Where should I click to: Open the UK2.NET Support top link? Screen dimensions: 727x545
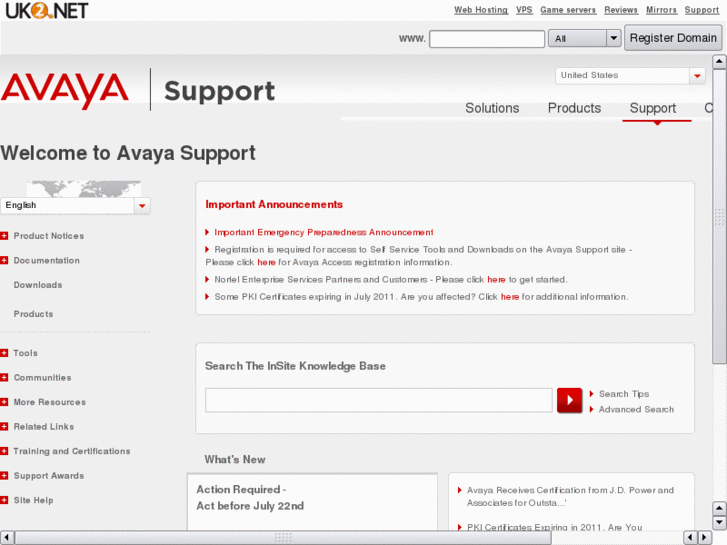pos(701,10)
